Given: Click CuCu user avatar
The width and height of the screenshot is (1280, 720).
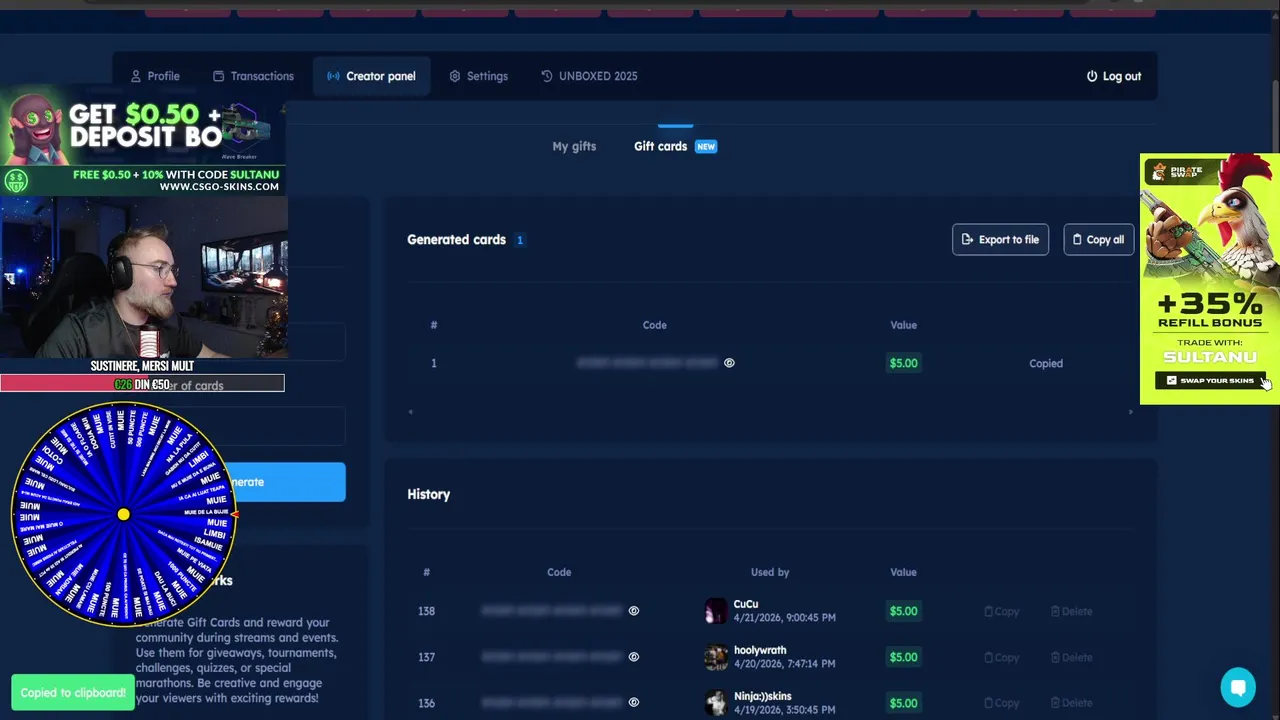Looking at the screenshot, I should click(x=716, y=611).
